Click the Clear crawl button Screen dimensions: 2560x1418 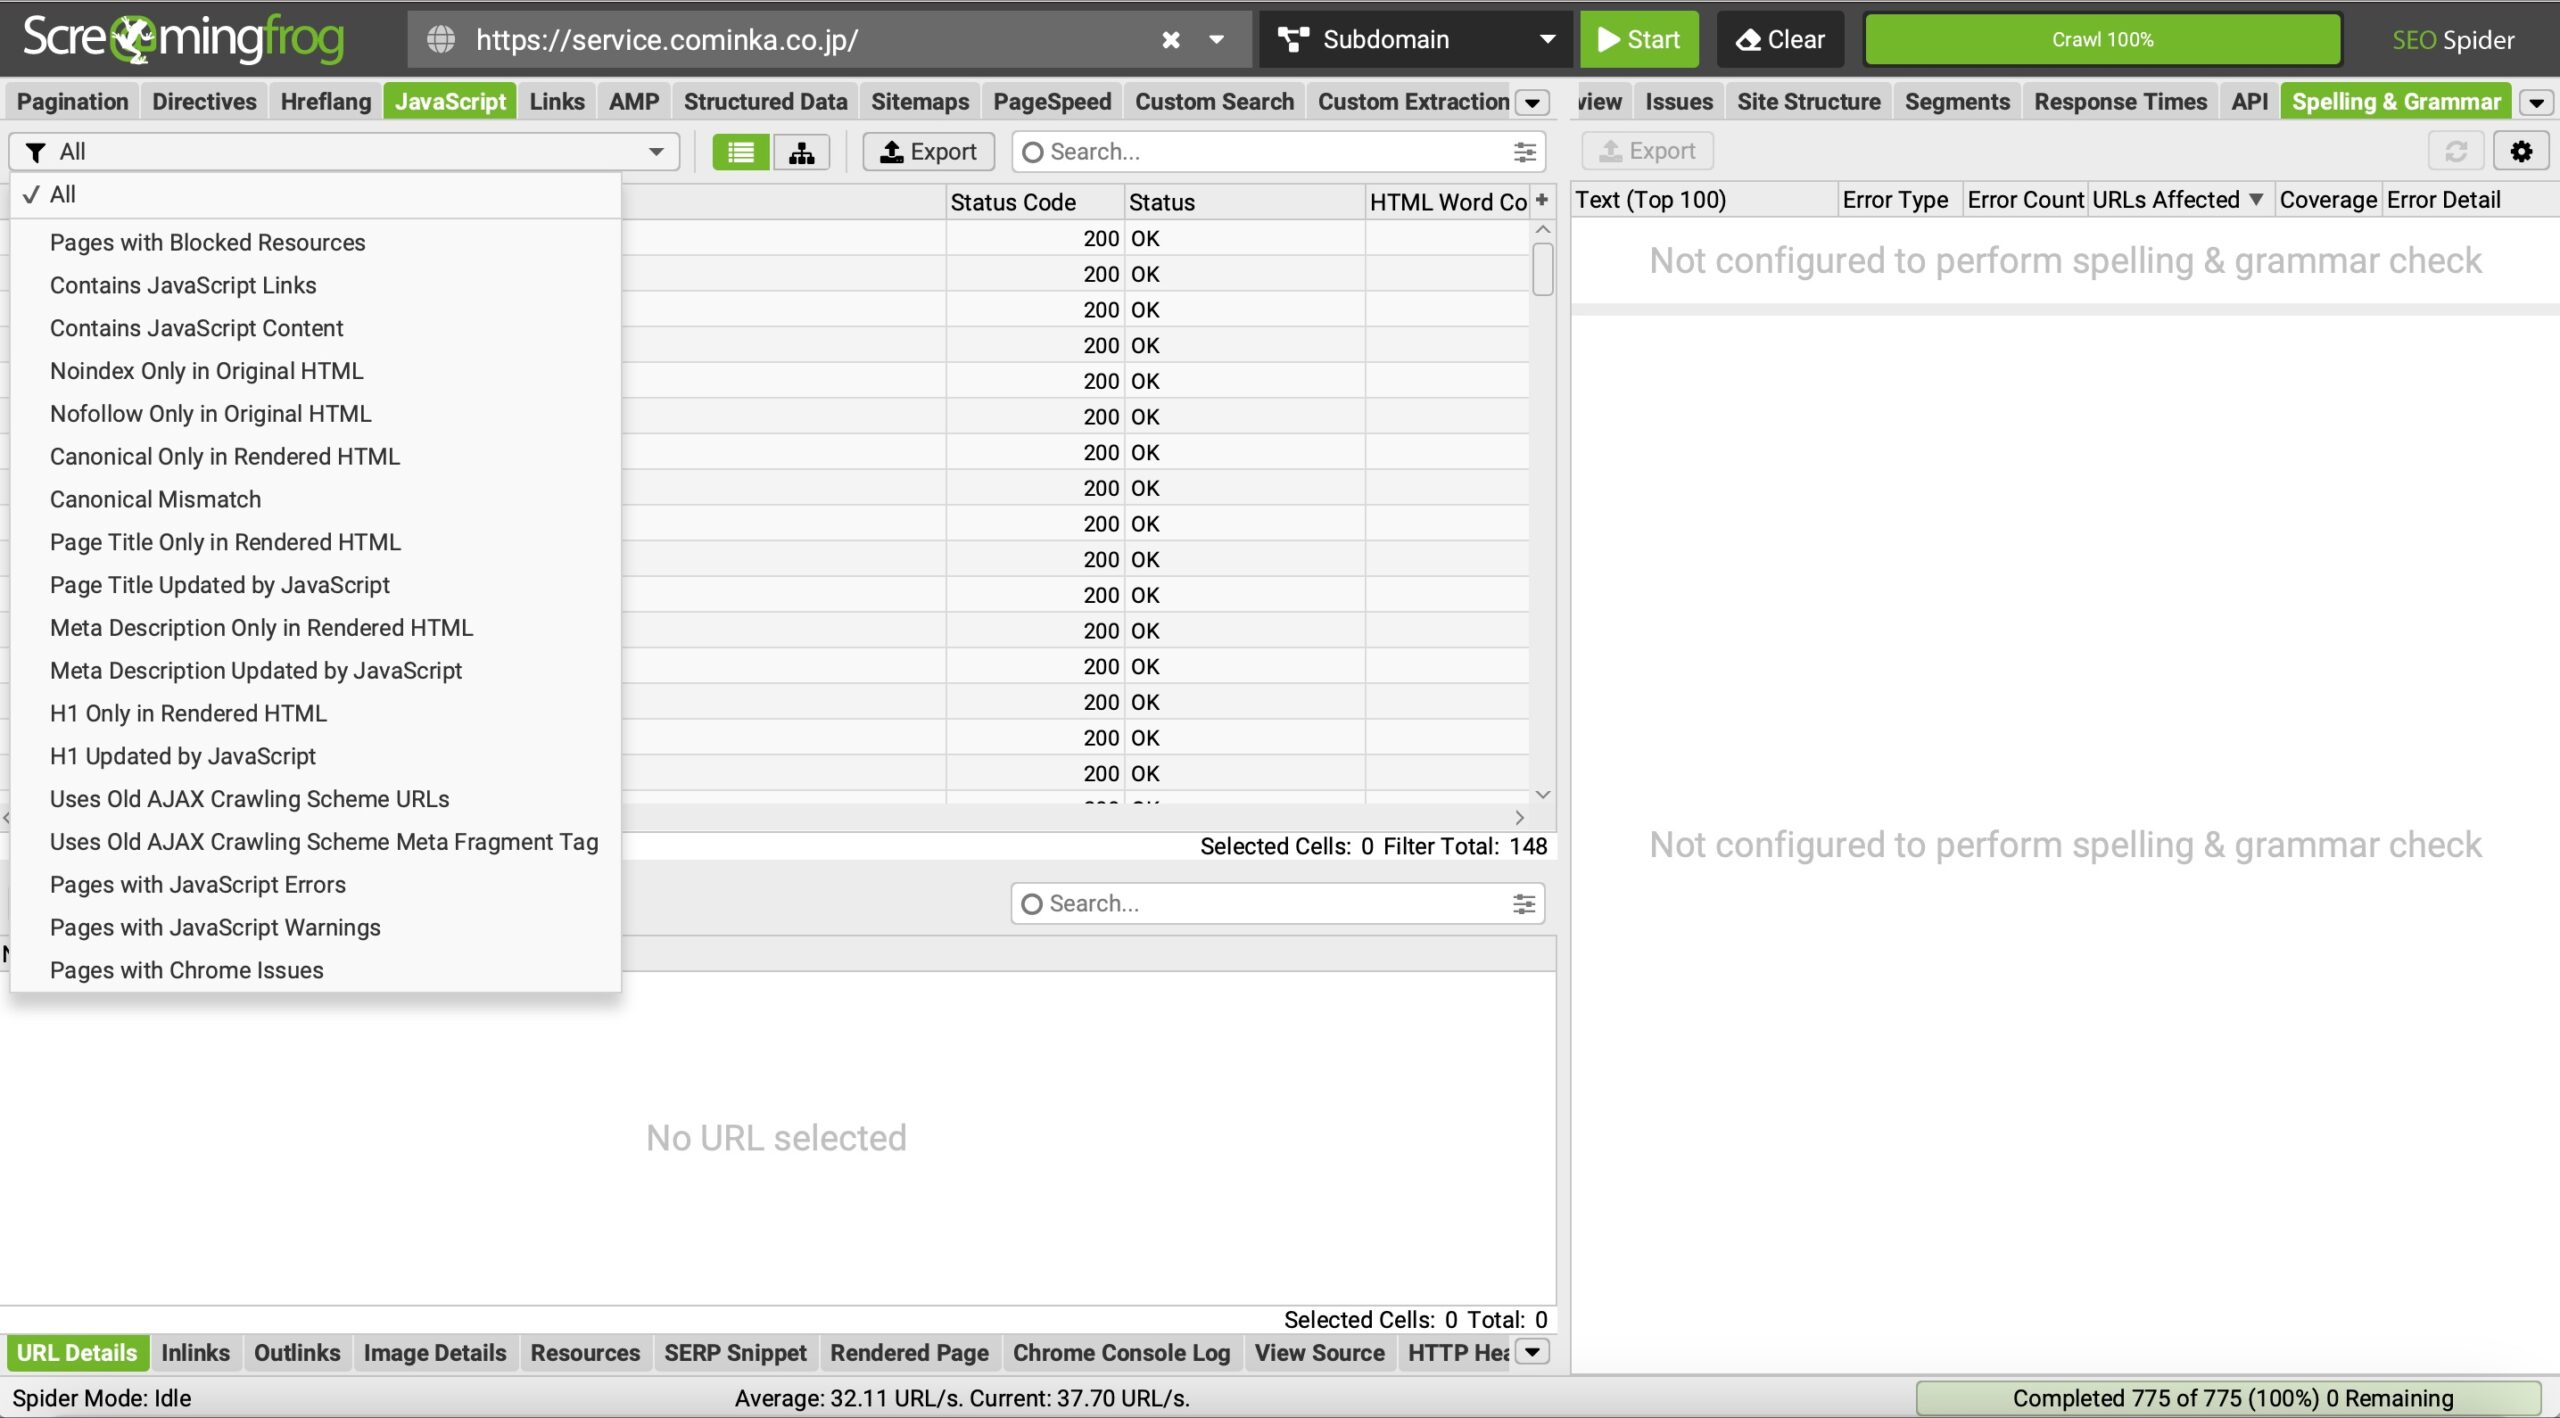coord(1780,40)
